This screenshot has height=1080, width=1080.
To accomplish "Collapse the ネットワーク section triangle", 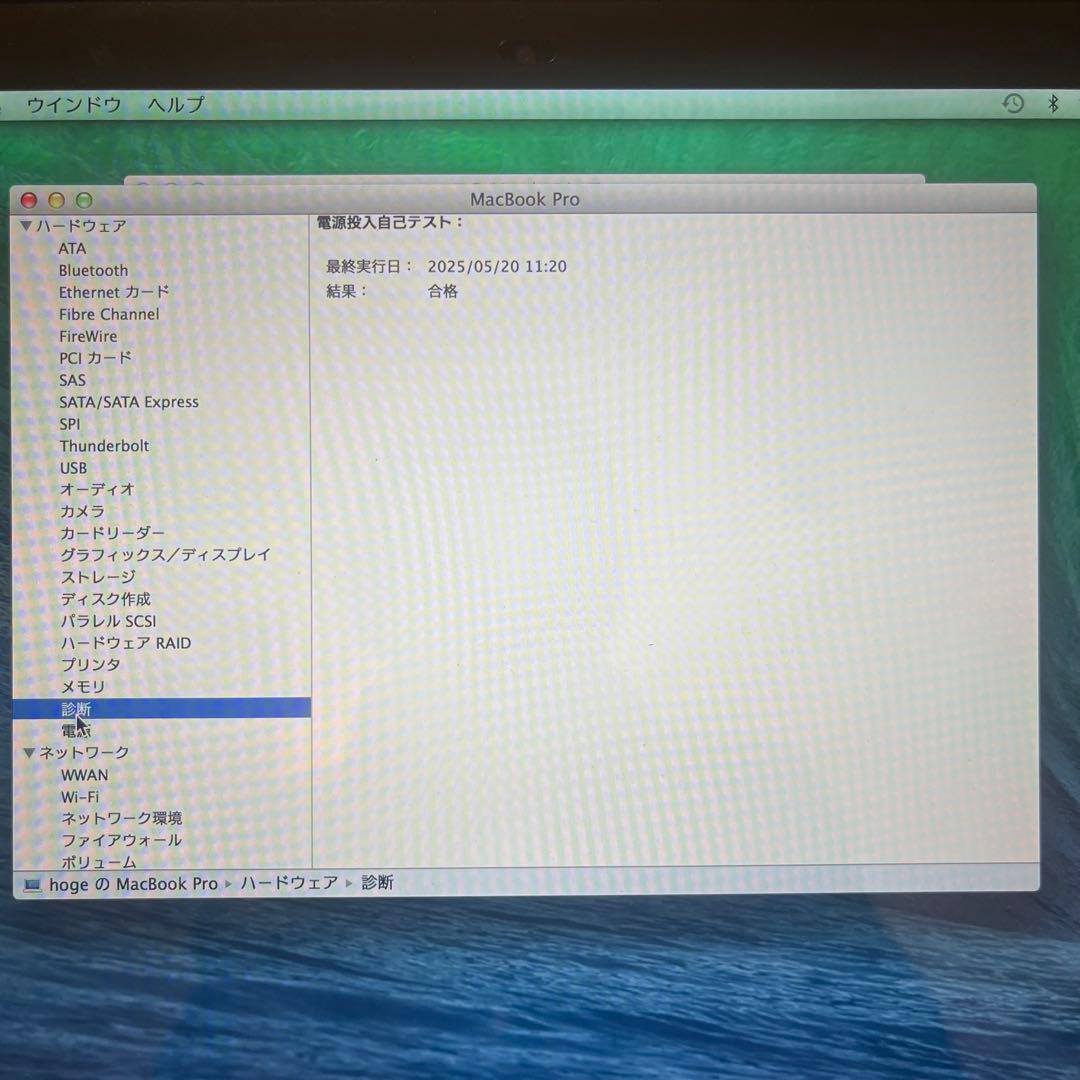I will 29,753.
